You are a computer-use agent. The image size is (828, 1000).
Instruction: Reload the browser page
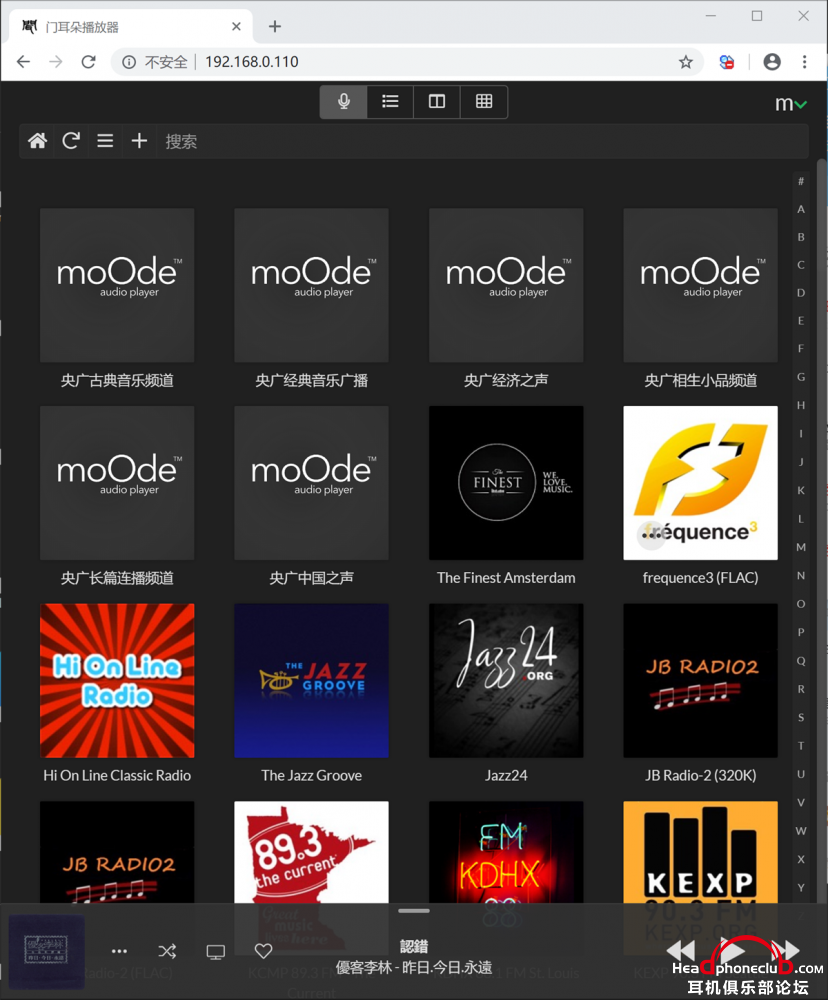[x=88, y=62]
